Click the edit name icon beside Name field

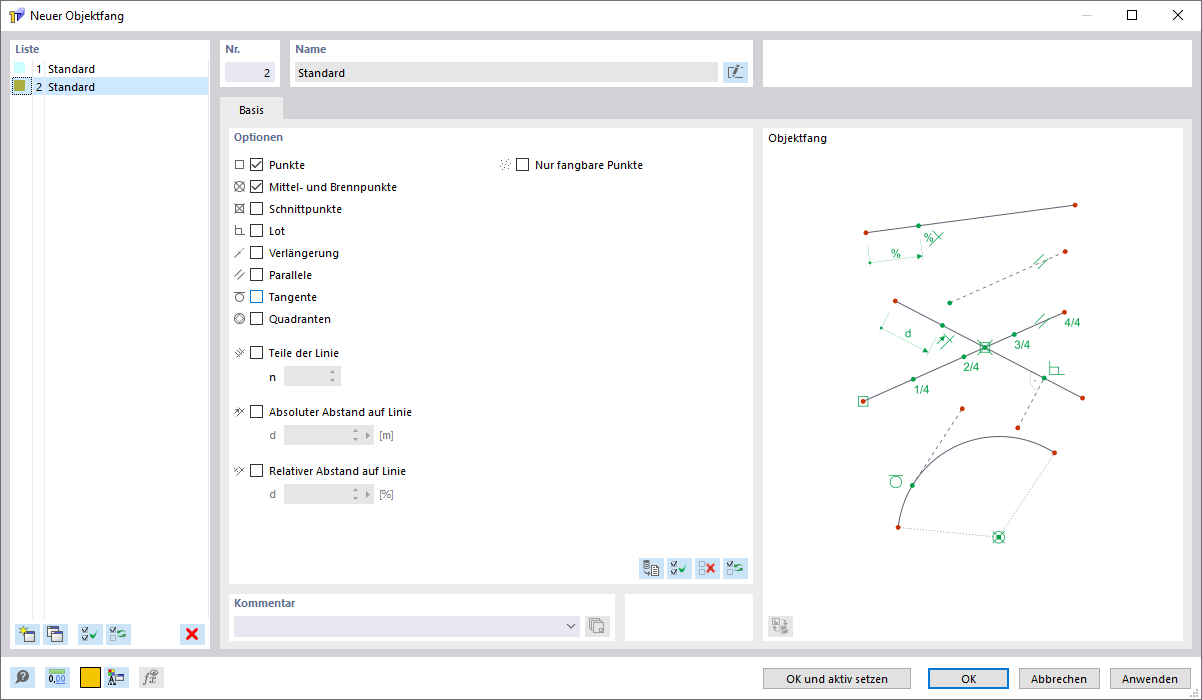735,72
